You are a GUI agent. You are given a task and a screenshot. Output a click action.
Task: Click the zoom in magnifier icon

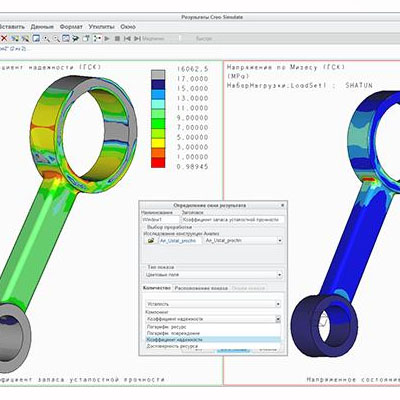tap(46, 39)
